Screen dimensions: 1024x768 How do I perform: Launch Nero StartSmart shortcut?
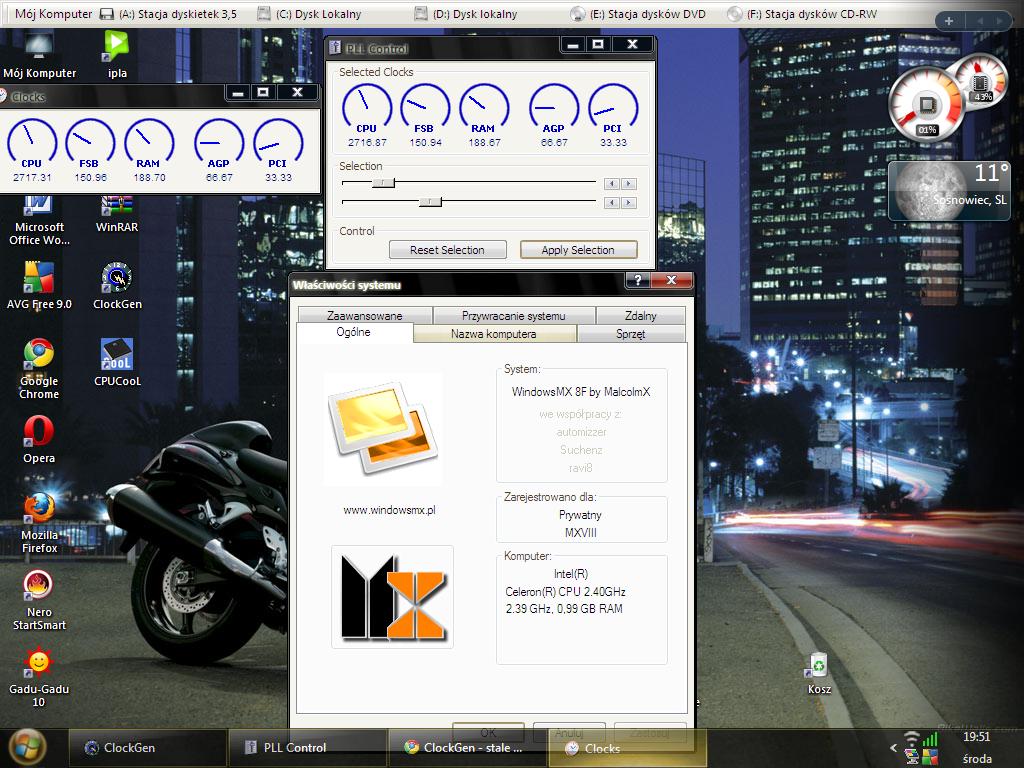(39, 600)
